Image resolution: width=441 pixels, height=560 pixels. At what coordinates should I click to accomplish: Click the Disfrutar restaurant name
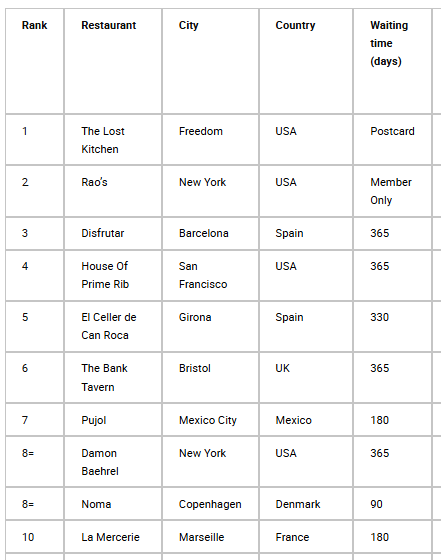click(x=102, y=233)
